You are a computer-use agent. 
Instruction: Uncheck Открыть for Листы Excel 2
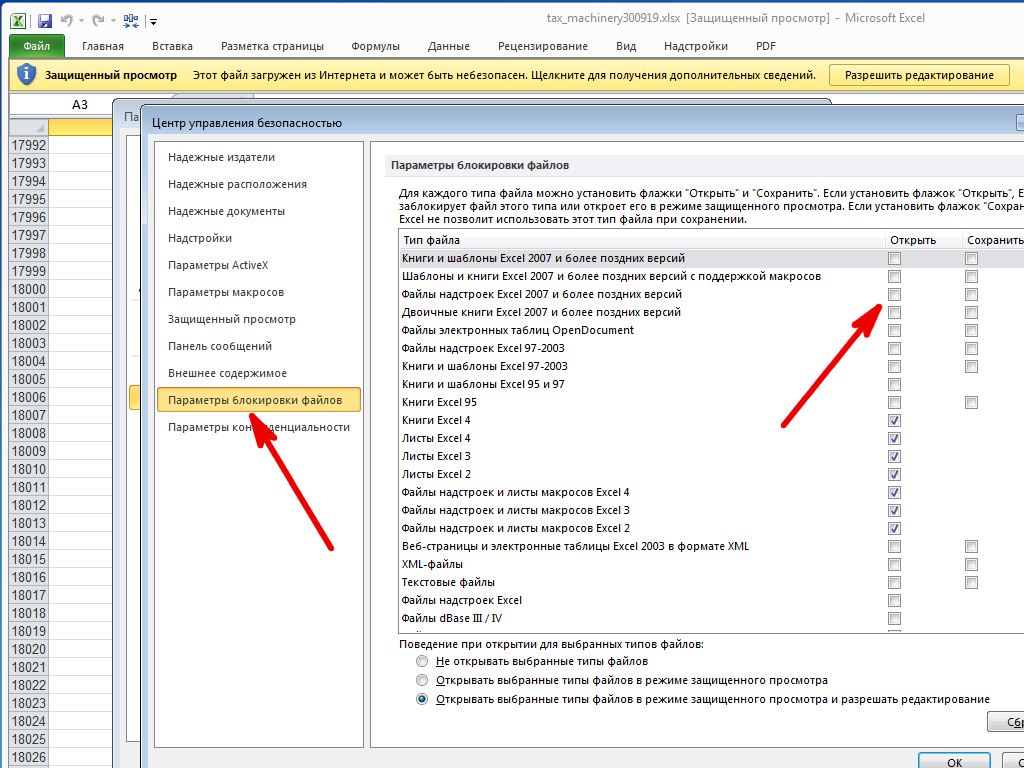click(895, 474)
